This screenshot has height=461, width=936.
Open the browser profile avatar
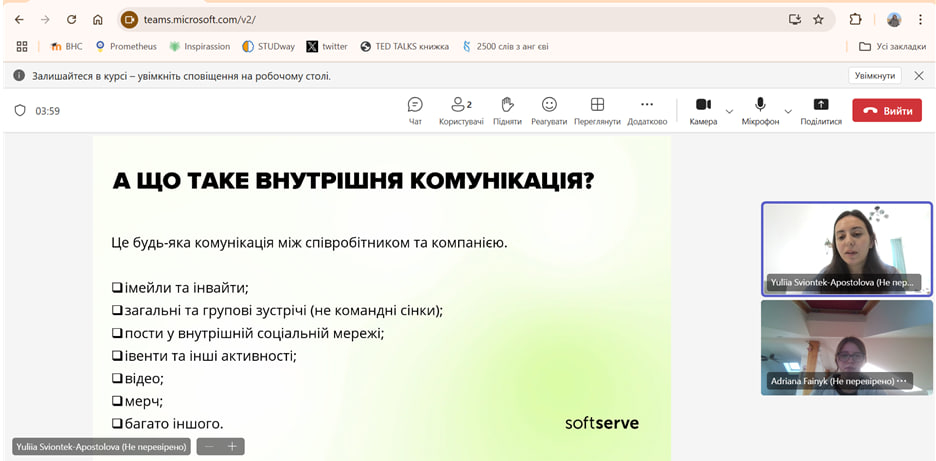coord(894,20)
